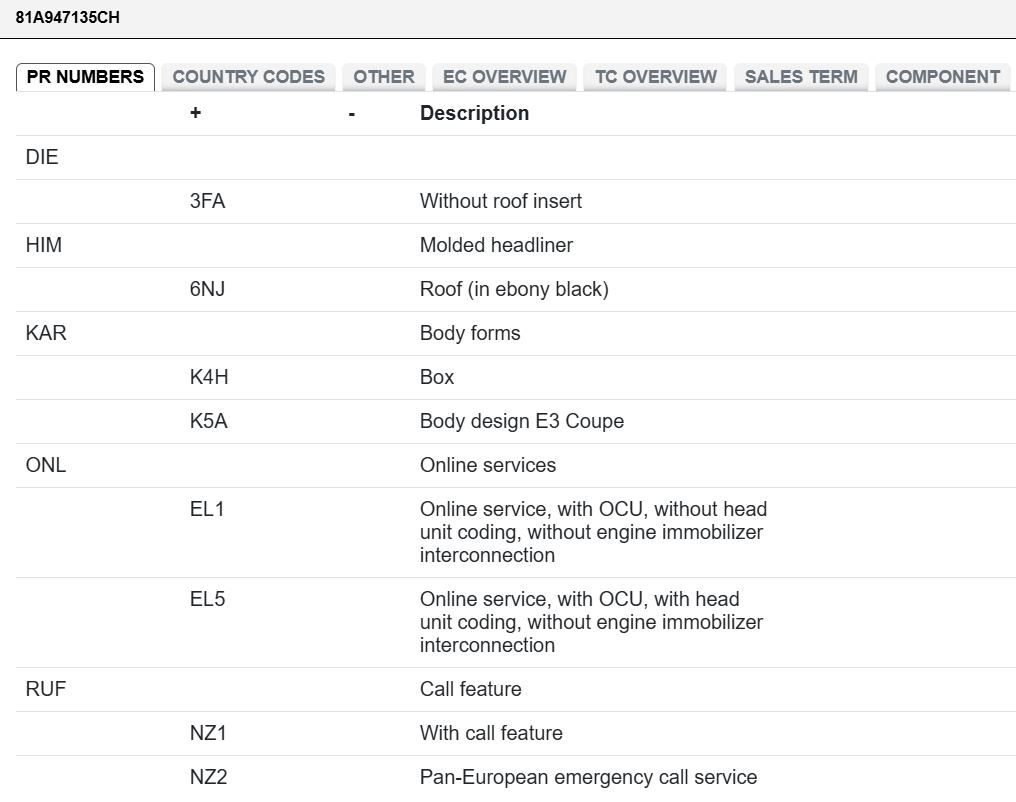
Task: Open the COUNTRY CODES tab
Action: click(248, 77)
